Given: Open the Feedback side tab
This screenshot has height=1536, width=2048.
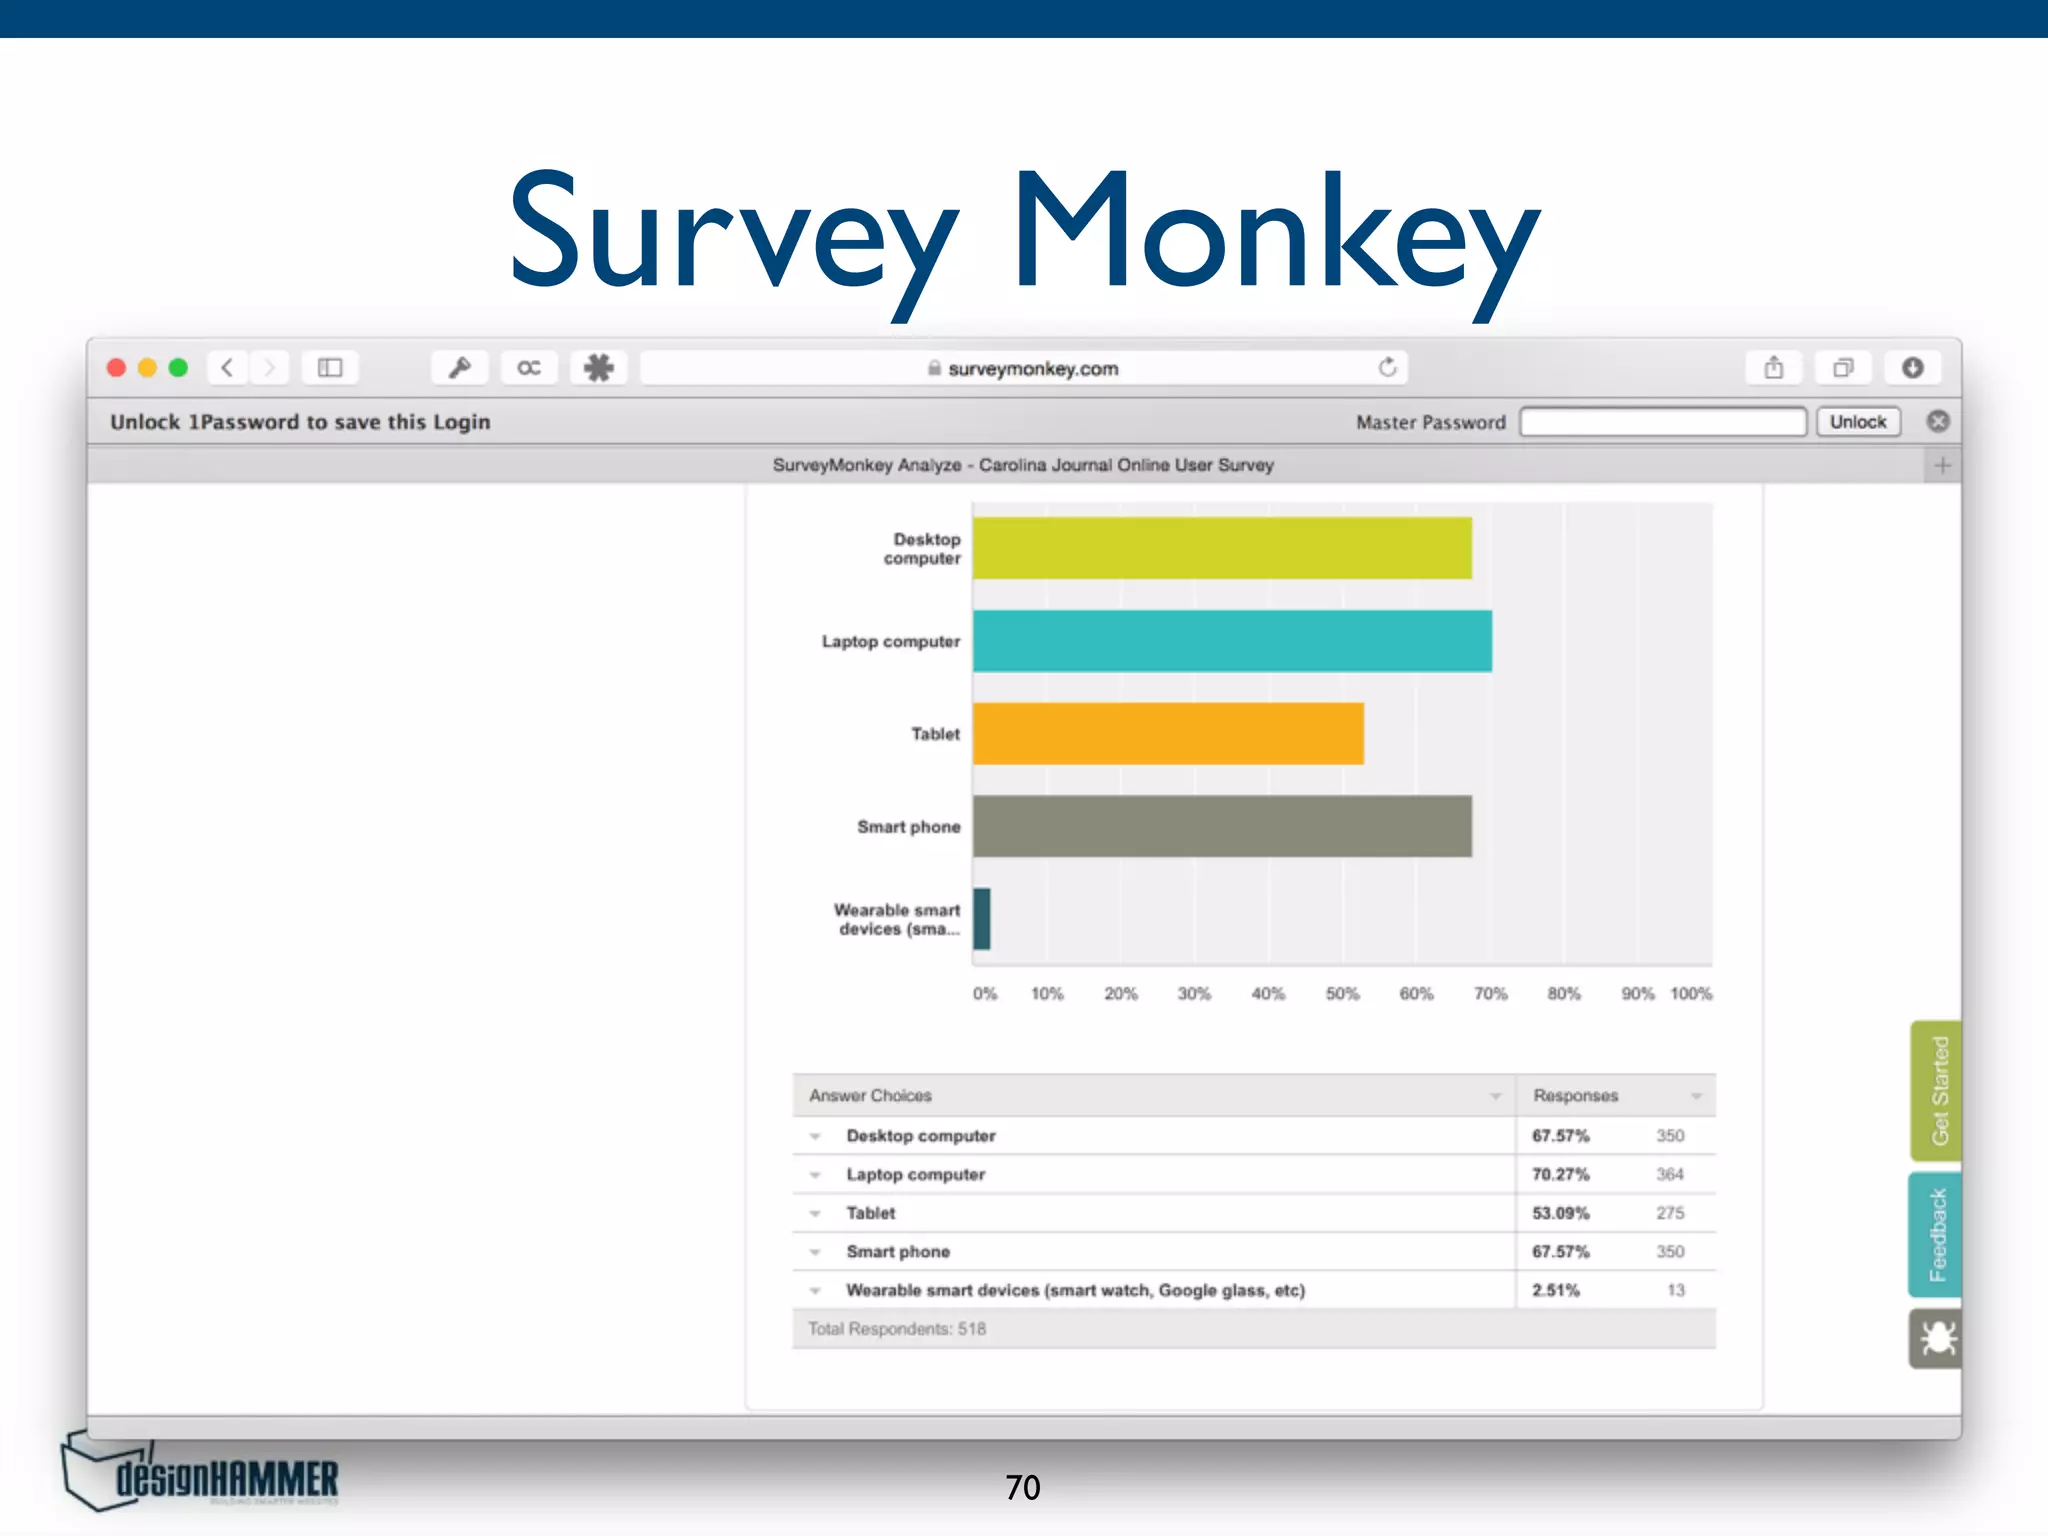Looking at the screenshot, I should pos(1936,1235).
